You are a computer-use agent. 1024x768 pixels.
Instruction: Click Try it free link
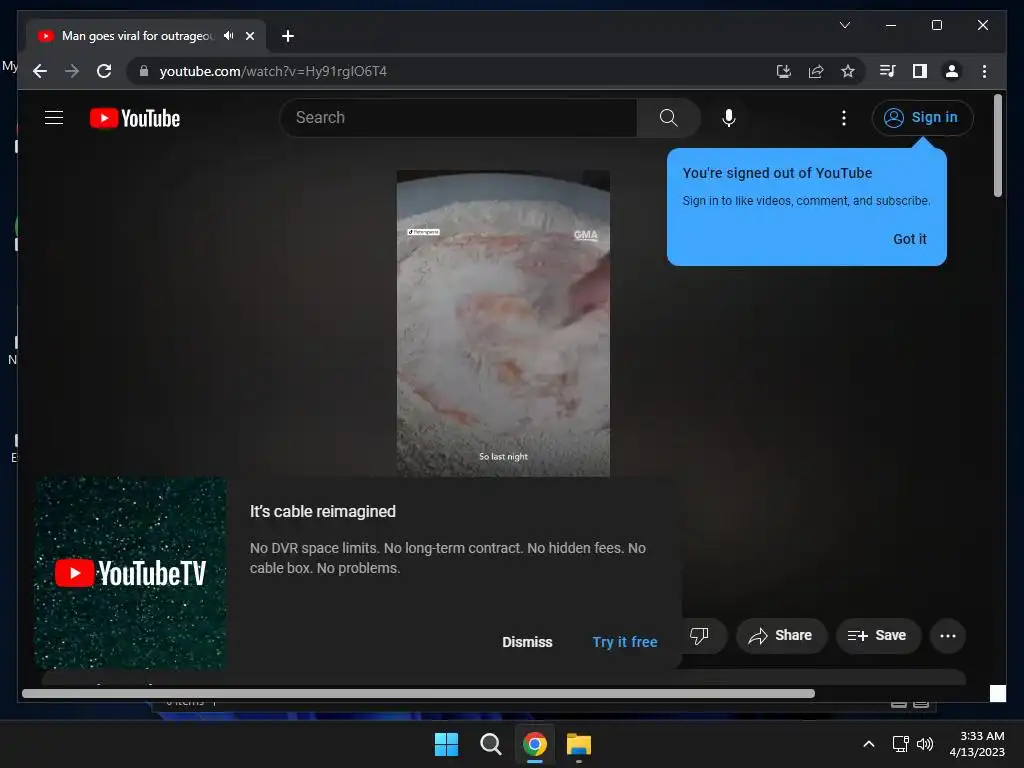(625, 642)
